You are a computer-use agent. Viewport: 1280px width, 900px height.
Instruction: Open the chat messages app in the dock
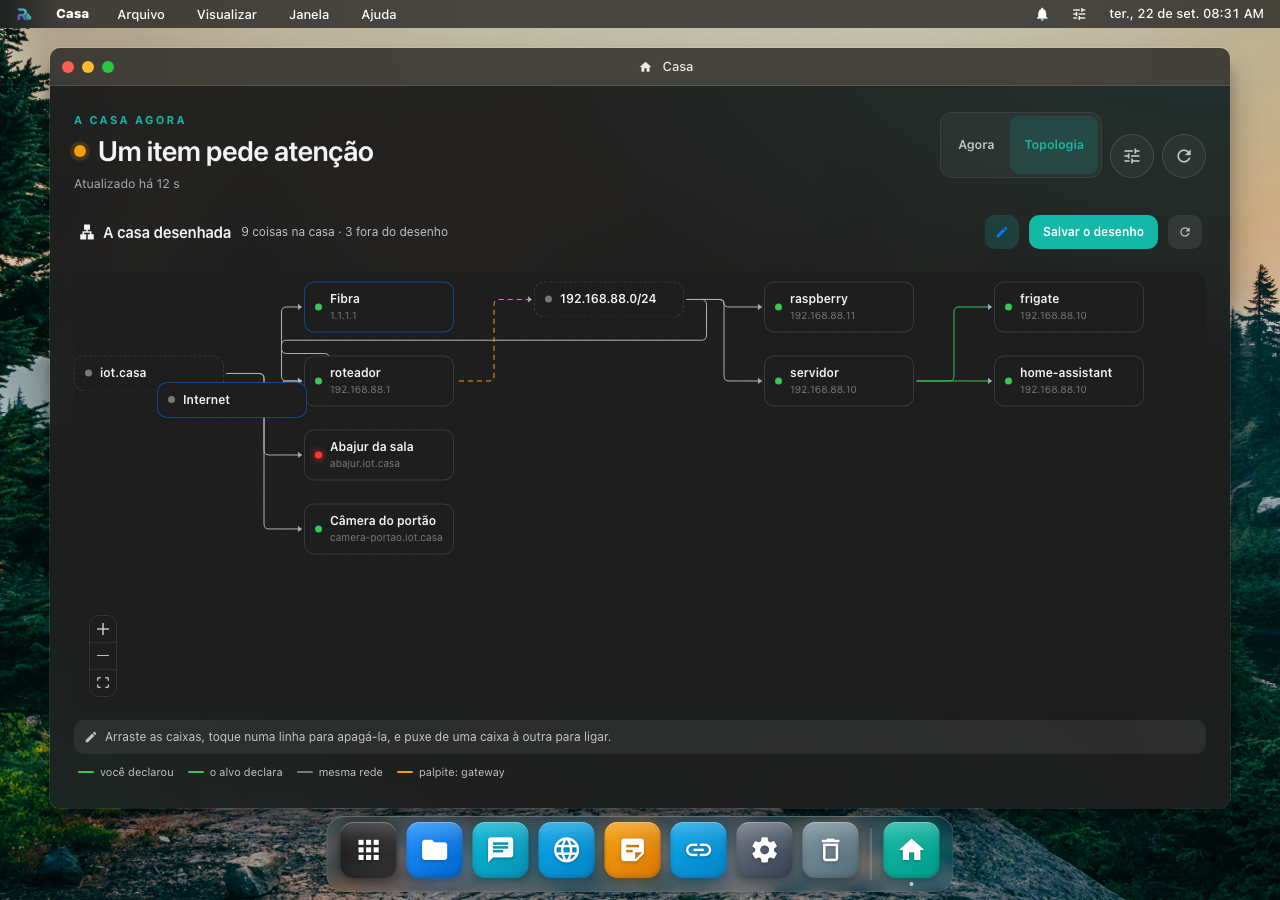[x=501, y=850]
